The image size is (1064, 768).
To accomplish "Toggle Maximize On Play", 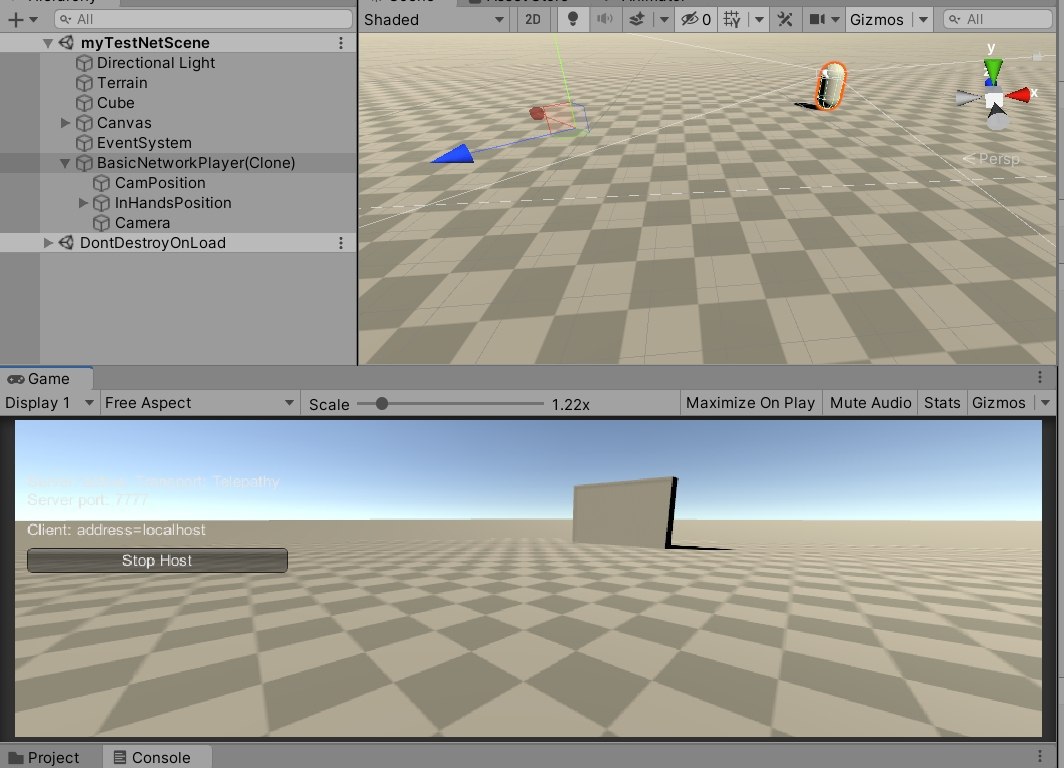I will coord(750,403).
